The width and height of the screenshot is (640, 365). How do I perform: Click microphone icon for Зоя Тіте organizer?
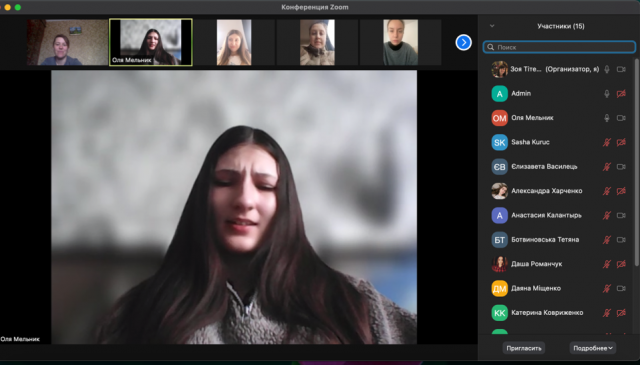607,69
